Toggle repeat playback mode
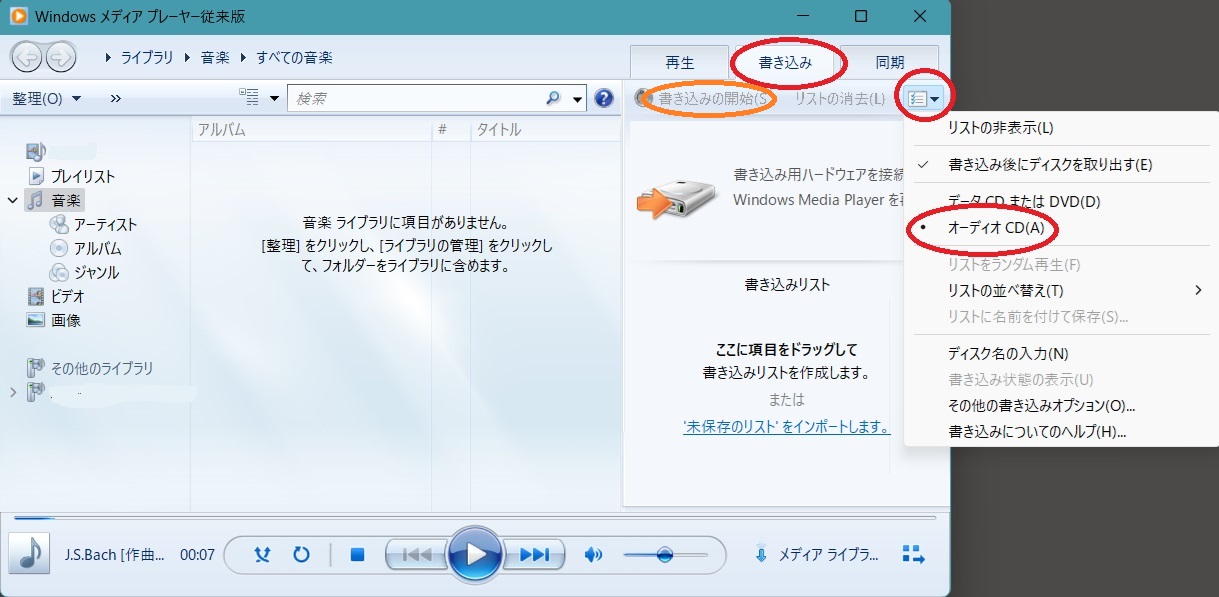The image size is (1219, 597). [x=301, y=555]
